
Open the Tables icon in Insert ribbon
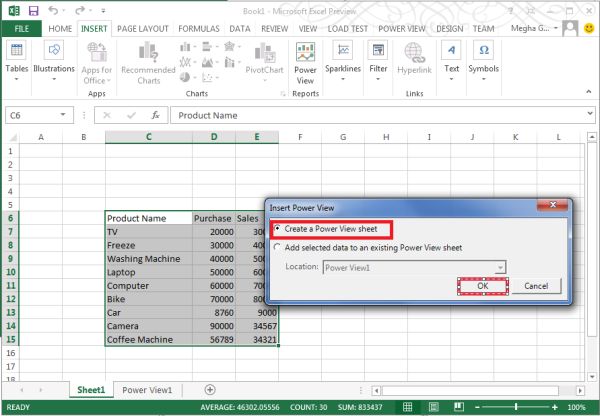(16, 51)
